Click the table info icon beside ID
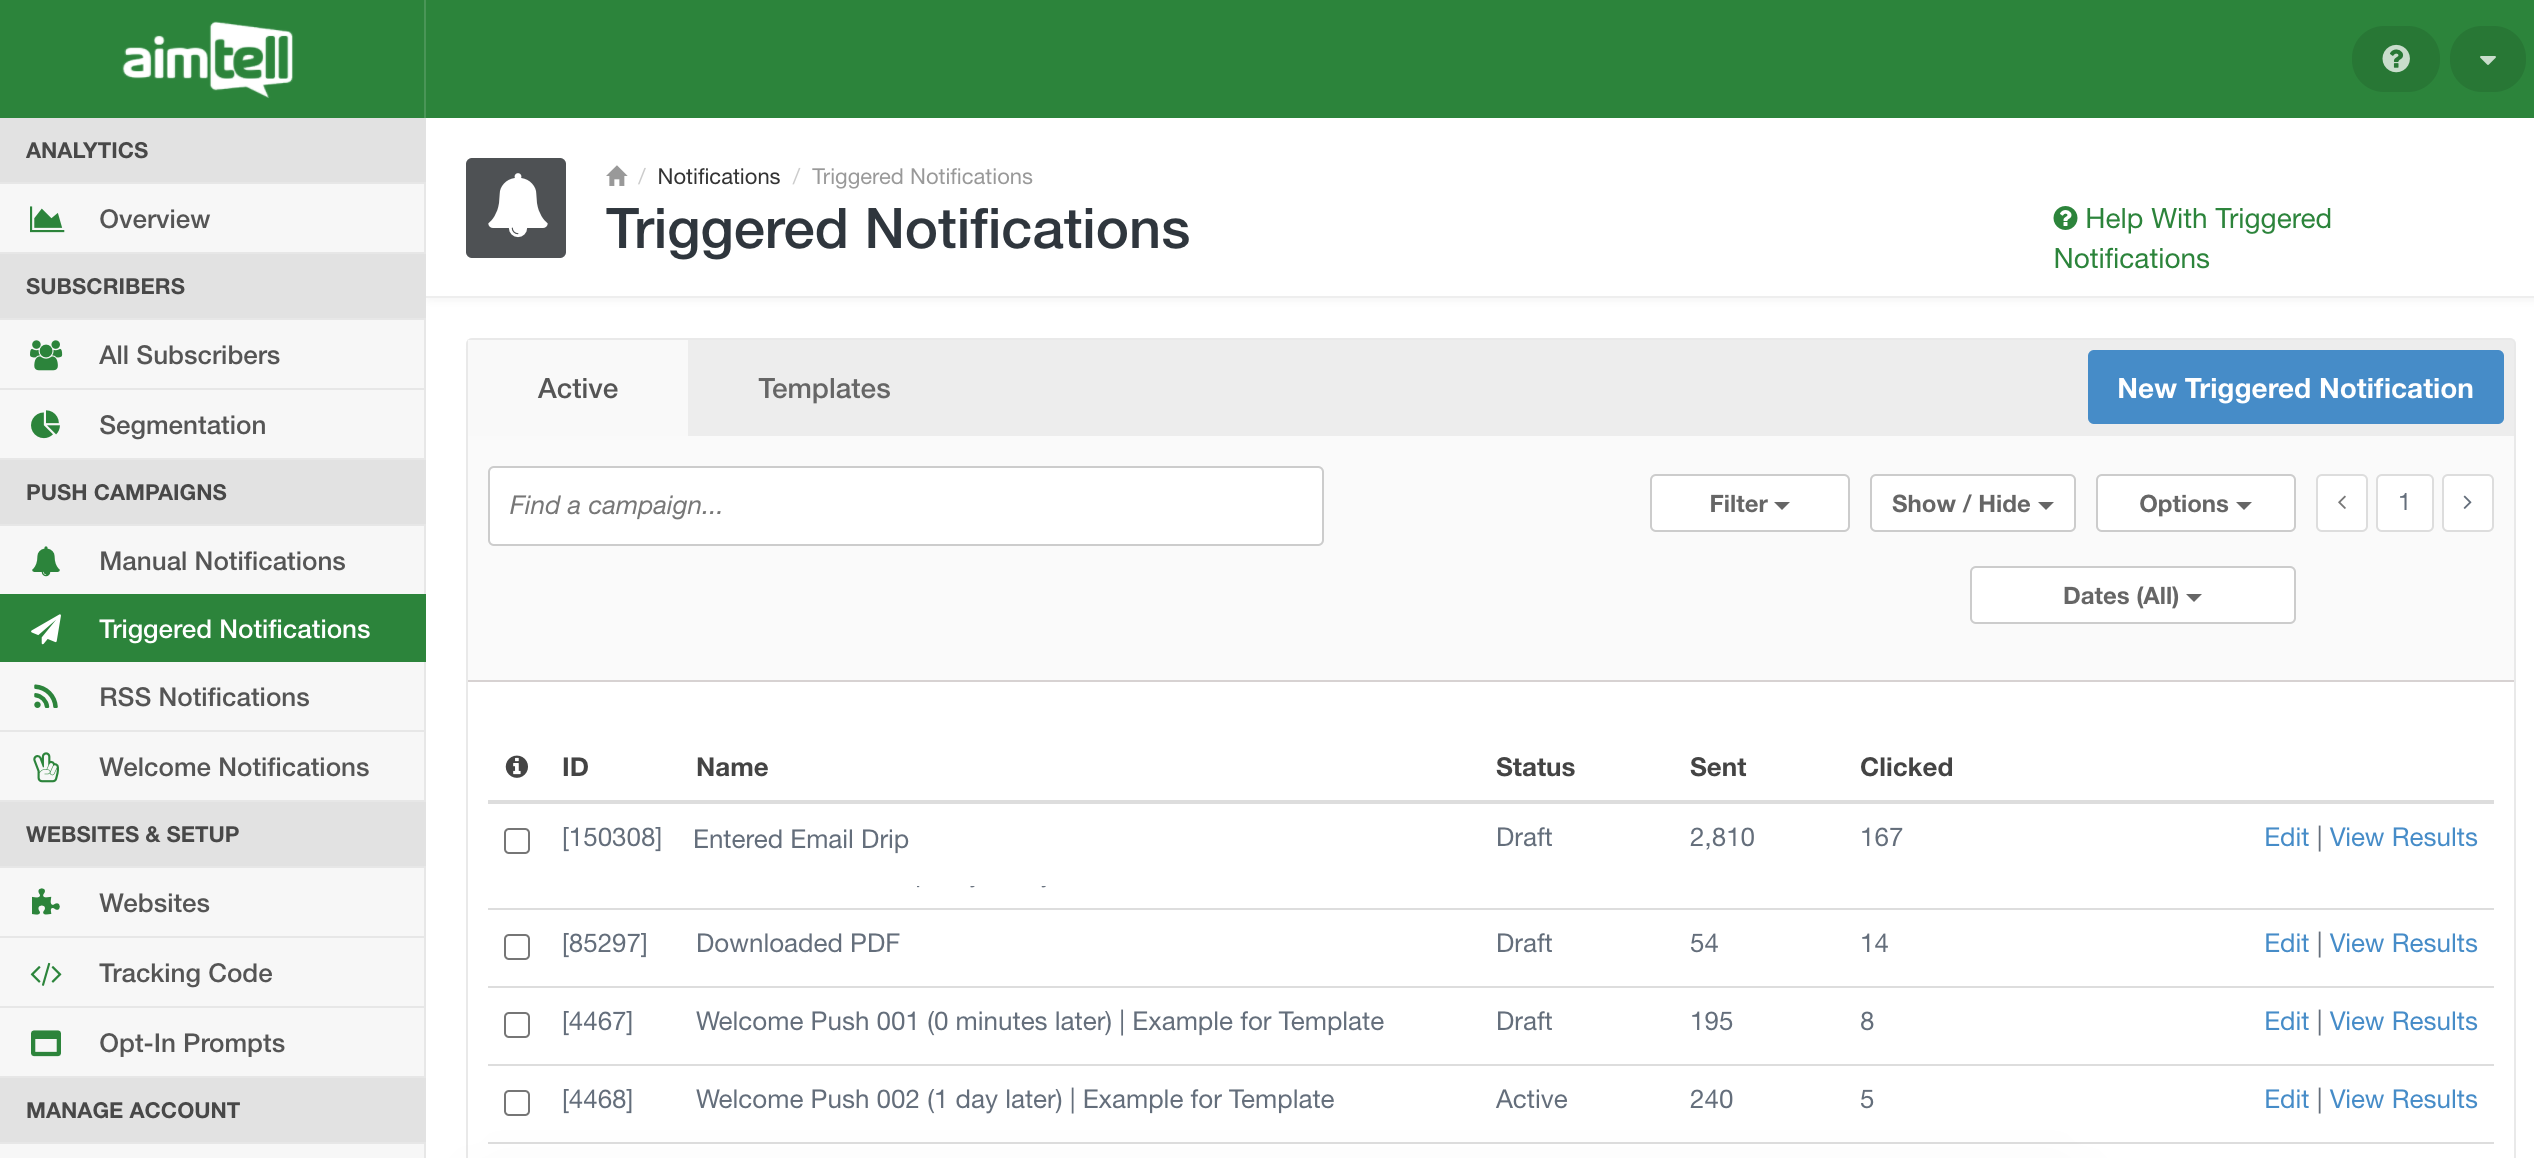The width and height of the screenshot is (2534, 1158). 516,767
